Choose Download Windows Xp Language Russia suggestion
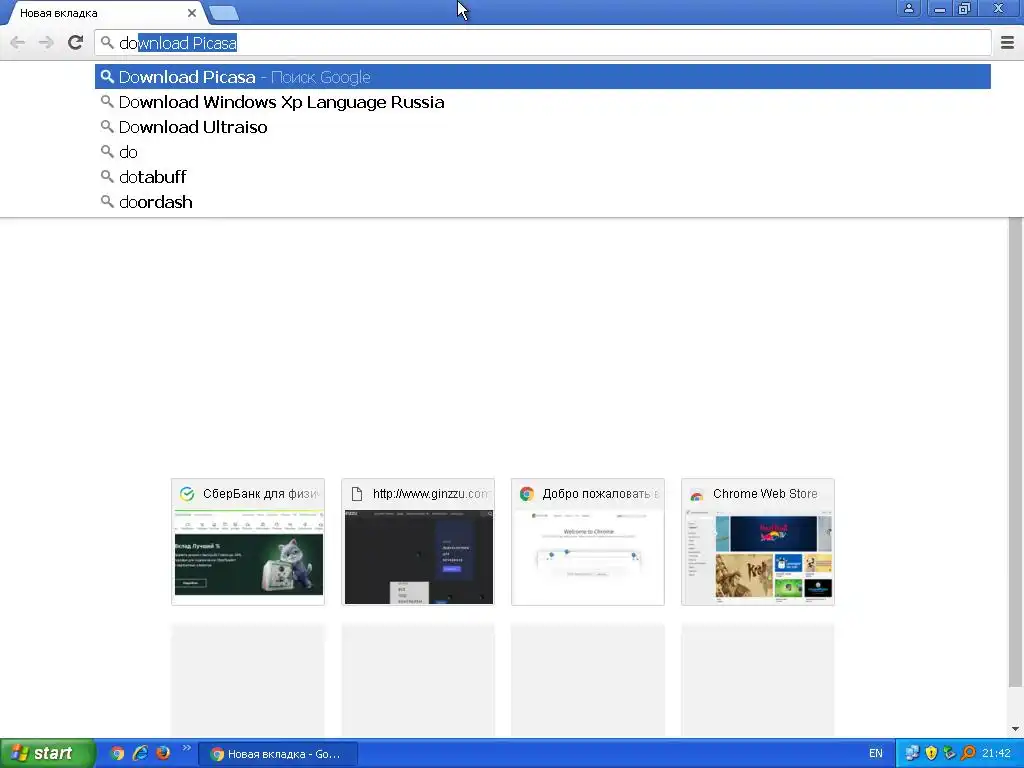 pyautogui.click(x=543, y=102)
